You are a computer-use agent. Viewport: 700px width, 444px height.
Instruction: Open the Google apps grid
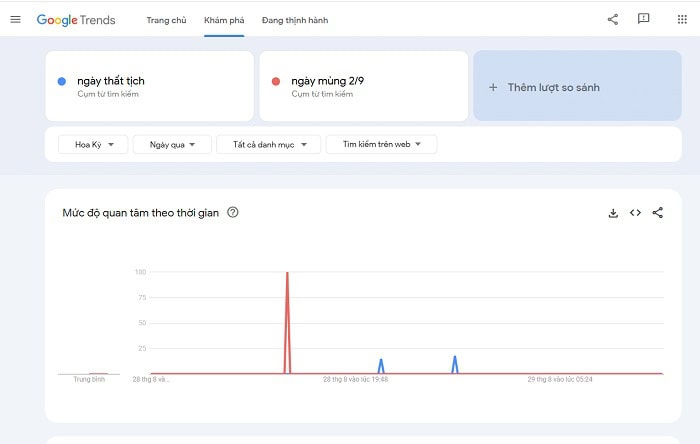[682, 20]
